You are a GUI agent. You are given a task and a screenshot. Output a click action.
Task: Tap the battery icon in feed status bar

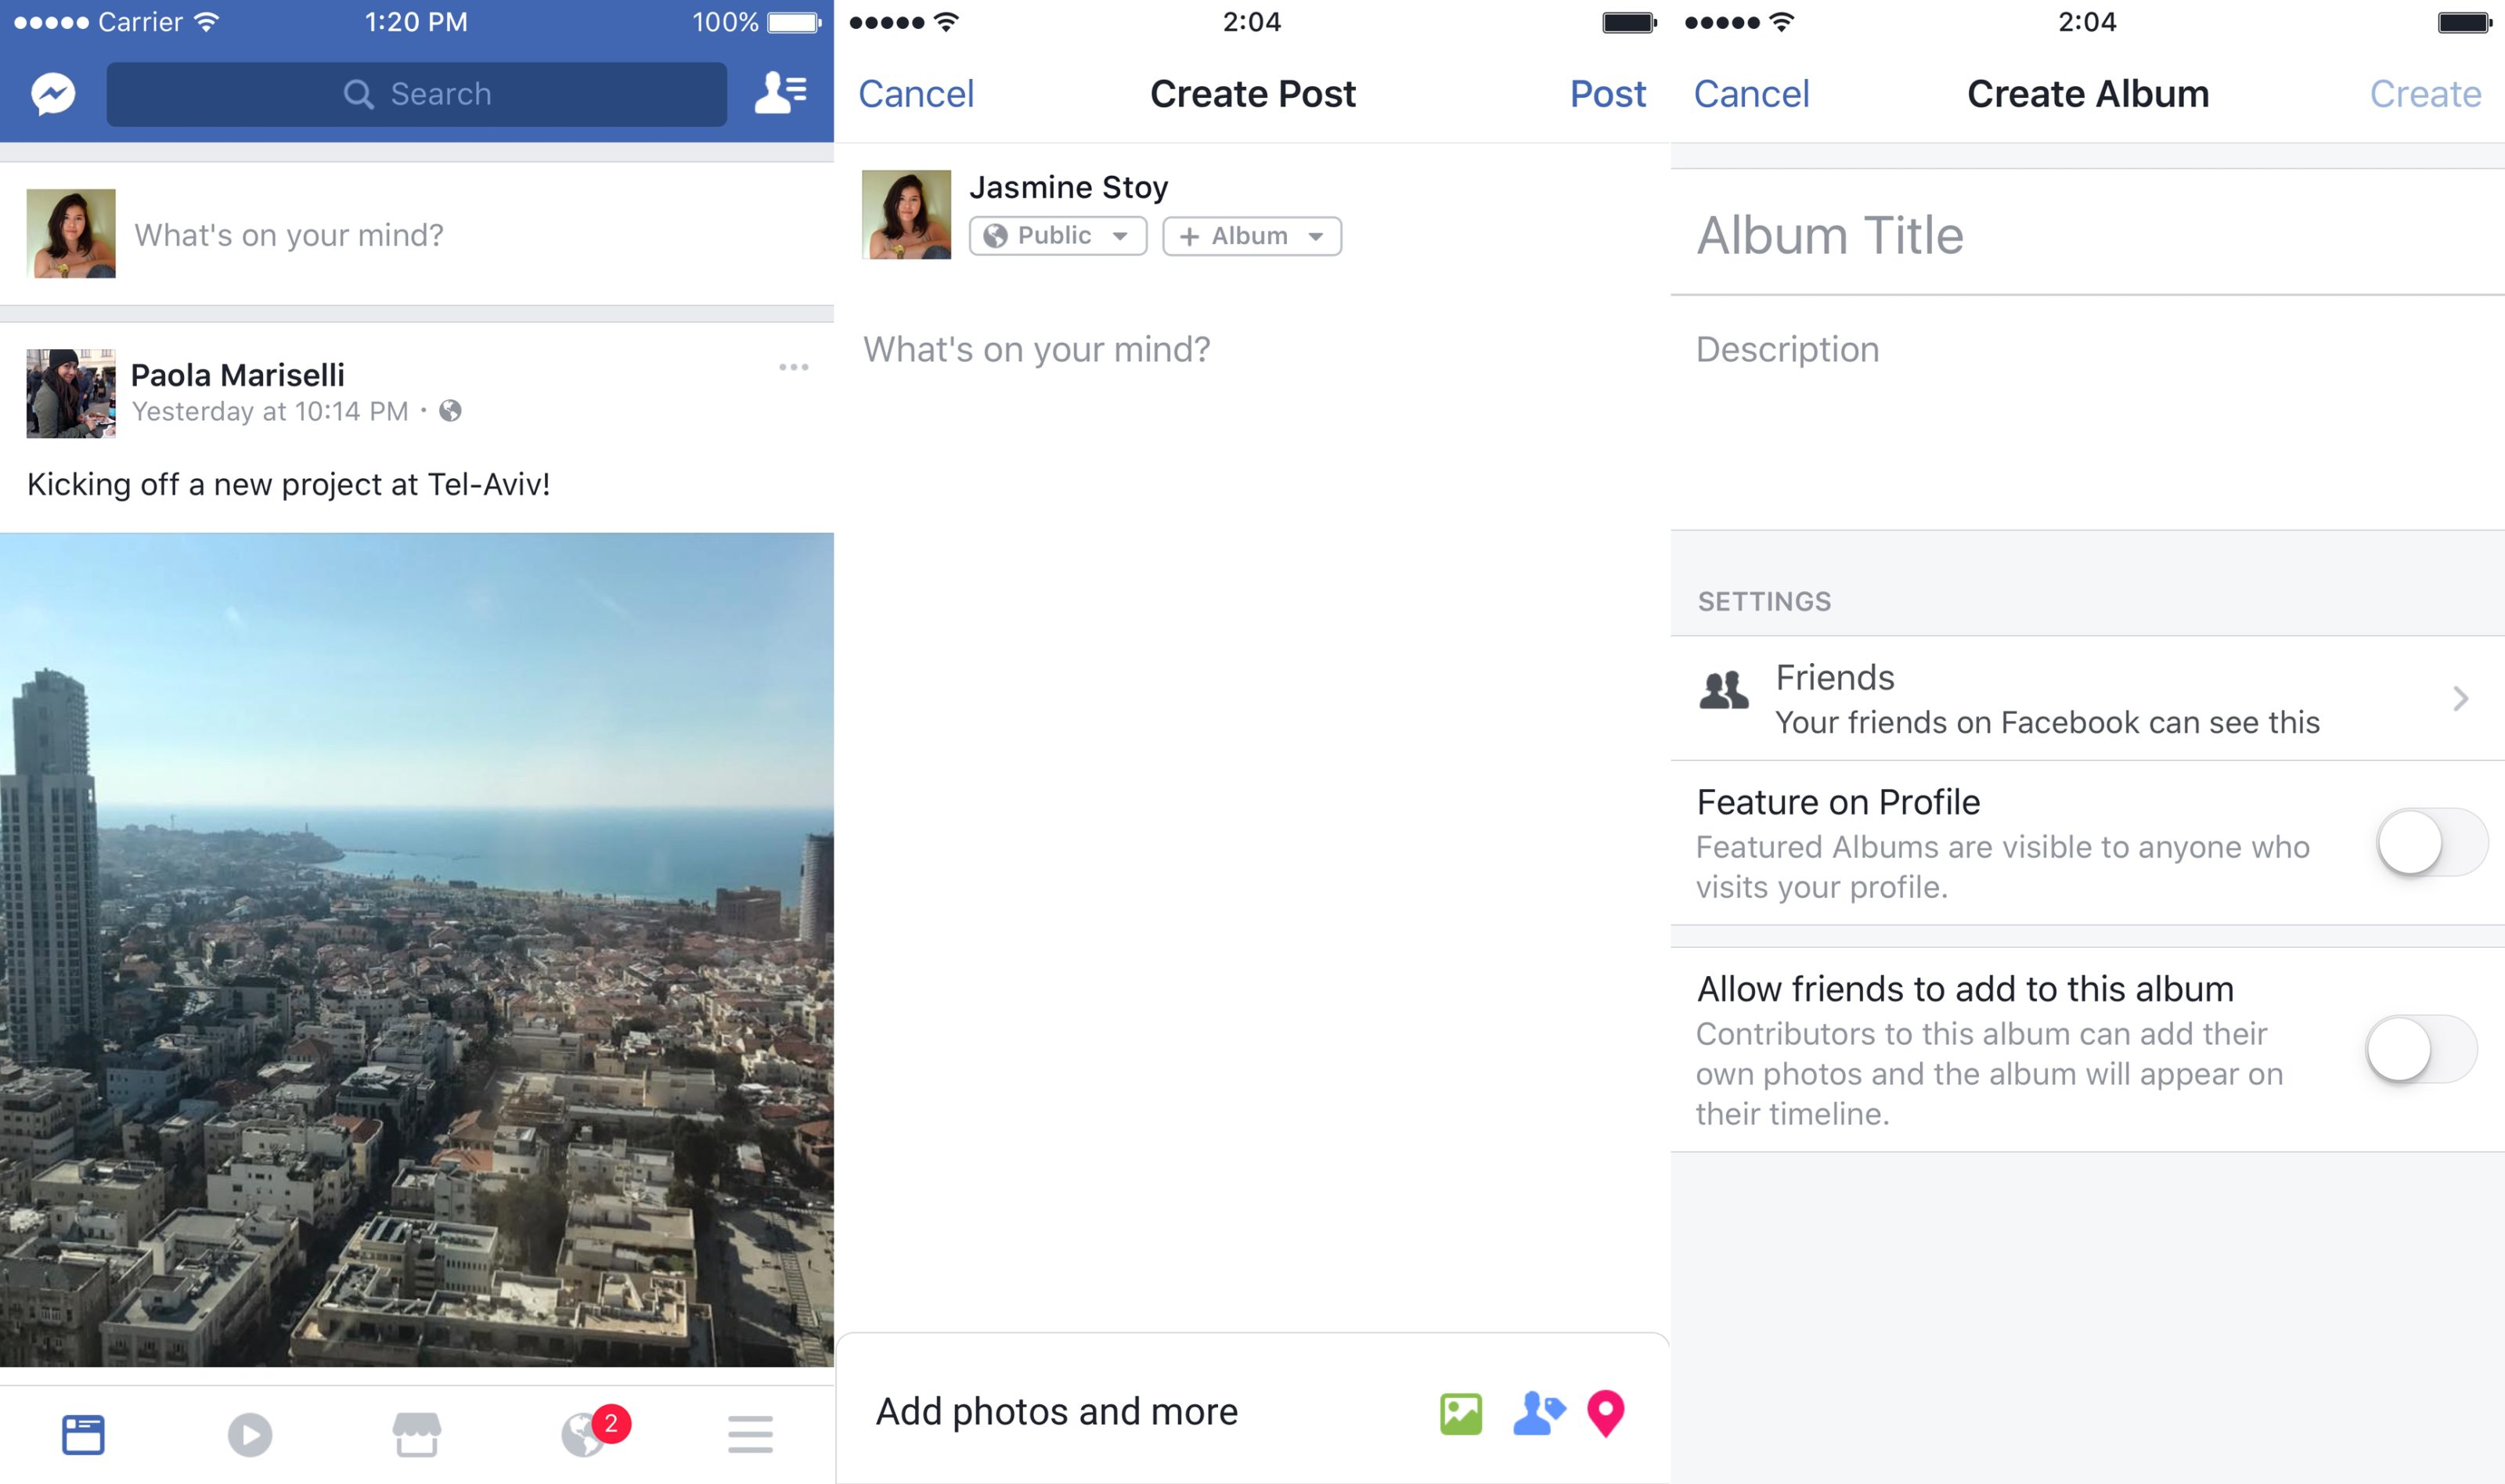pos(794,22)
